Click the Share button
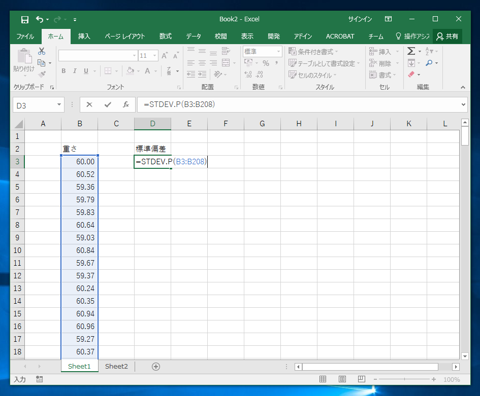Image resolution: width=480 pixels, height=396 pixels. pos(447,36)
